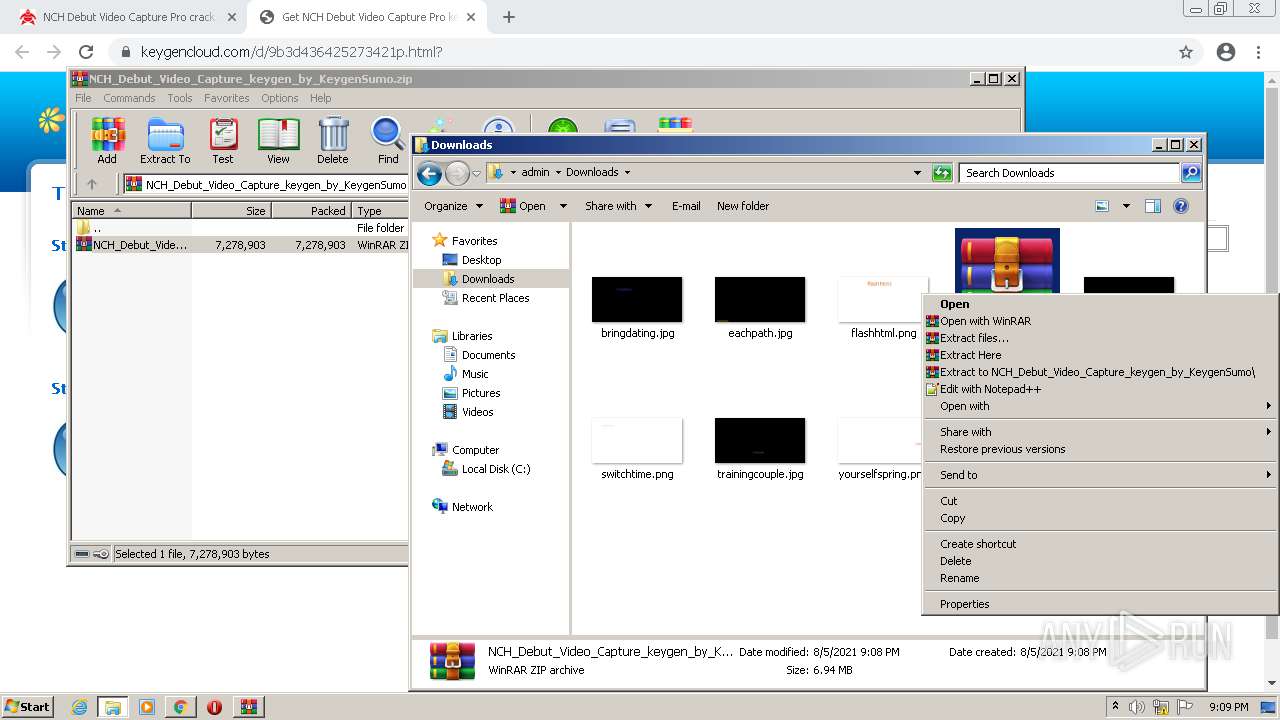Expand Open with submenu
This screenshot has width=1280, height=720.
pos(1100,406)
